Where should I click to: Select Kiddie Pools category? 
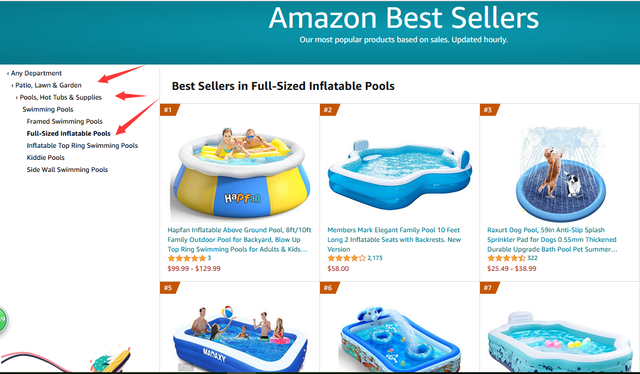pos(46,158)
